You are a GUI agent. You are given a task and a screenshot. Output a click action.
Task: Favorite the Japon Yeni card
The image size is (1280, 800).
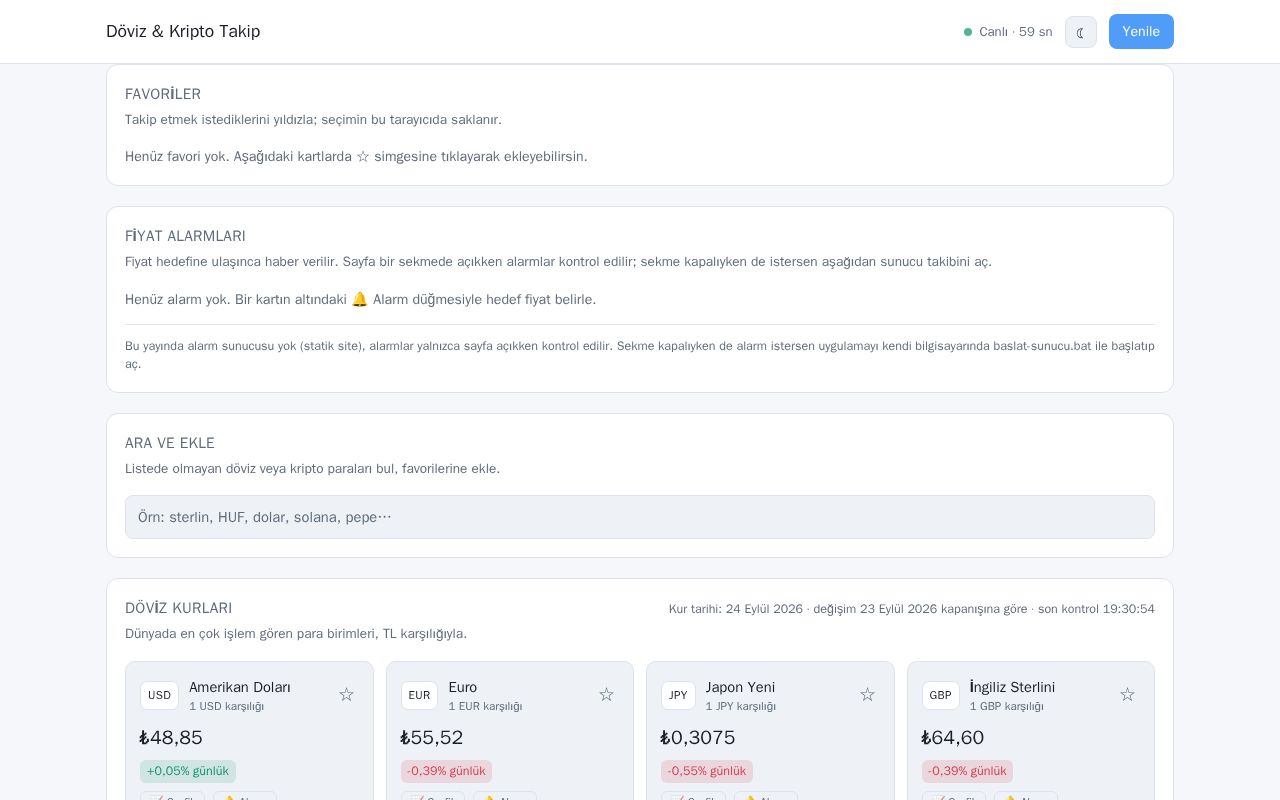pyautogui.click(x=867, y=695)
